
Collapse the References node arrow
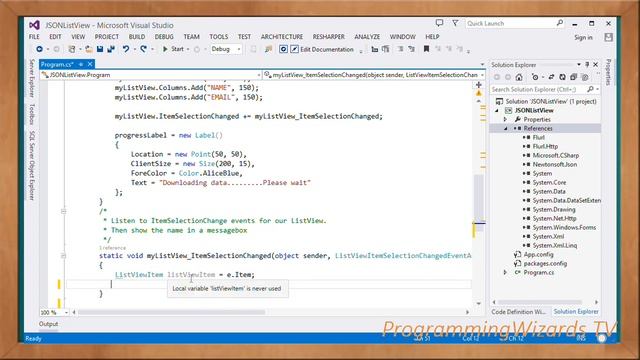[506, 129]
